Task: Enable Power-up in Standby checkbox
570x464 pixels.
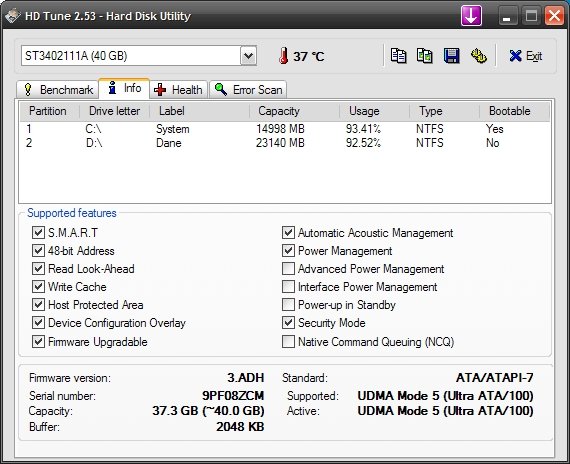Action: tap(288, 304)
